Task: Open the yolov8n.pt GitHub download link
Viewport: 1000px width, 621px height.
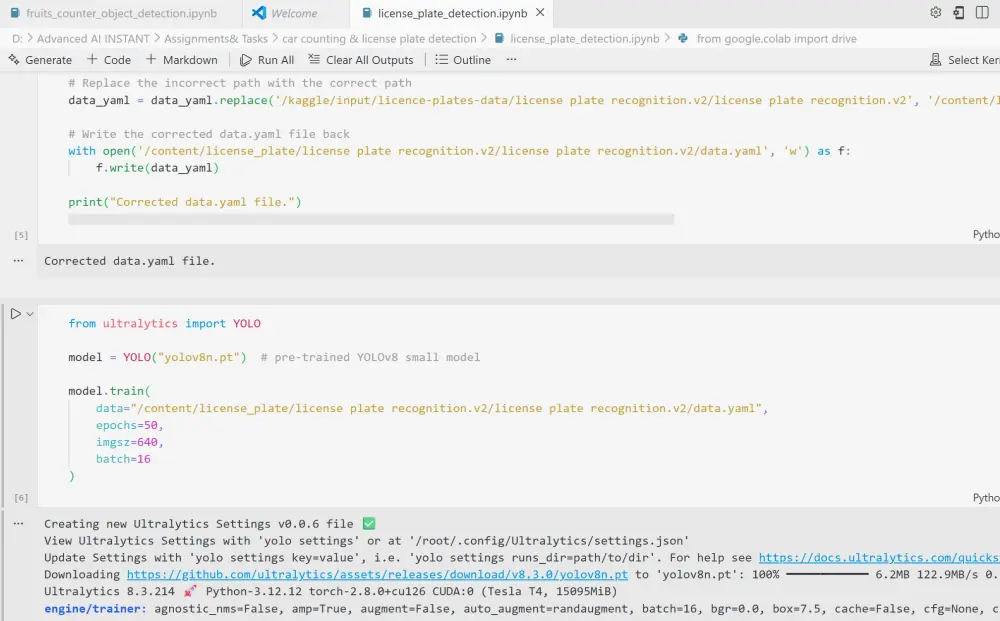Action: pyautogui.click(x=377, y=574)
